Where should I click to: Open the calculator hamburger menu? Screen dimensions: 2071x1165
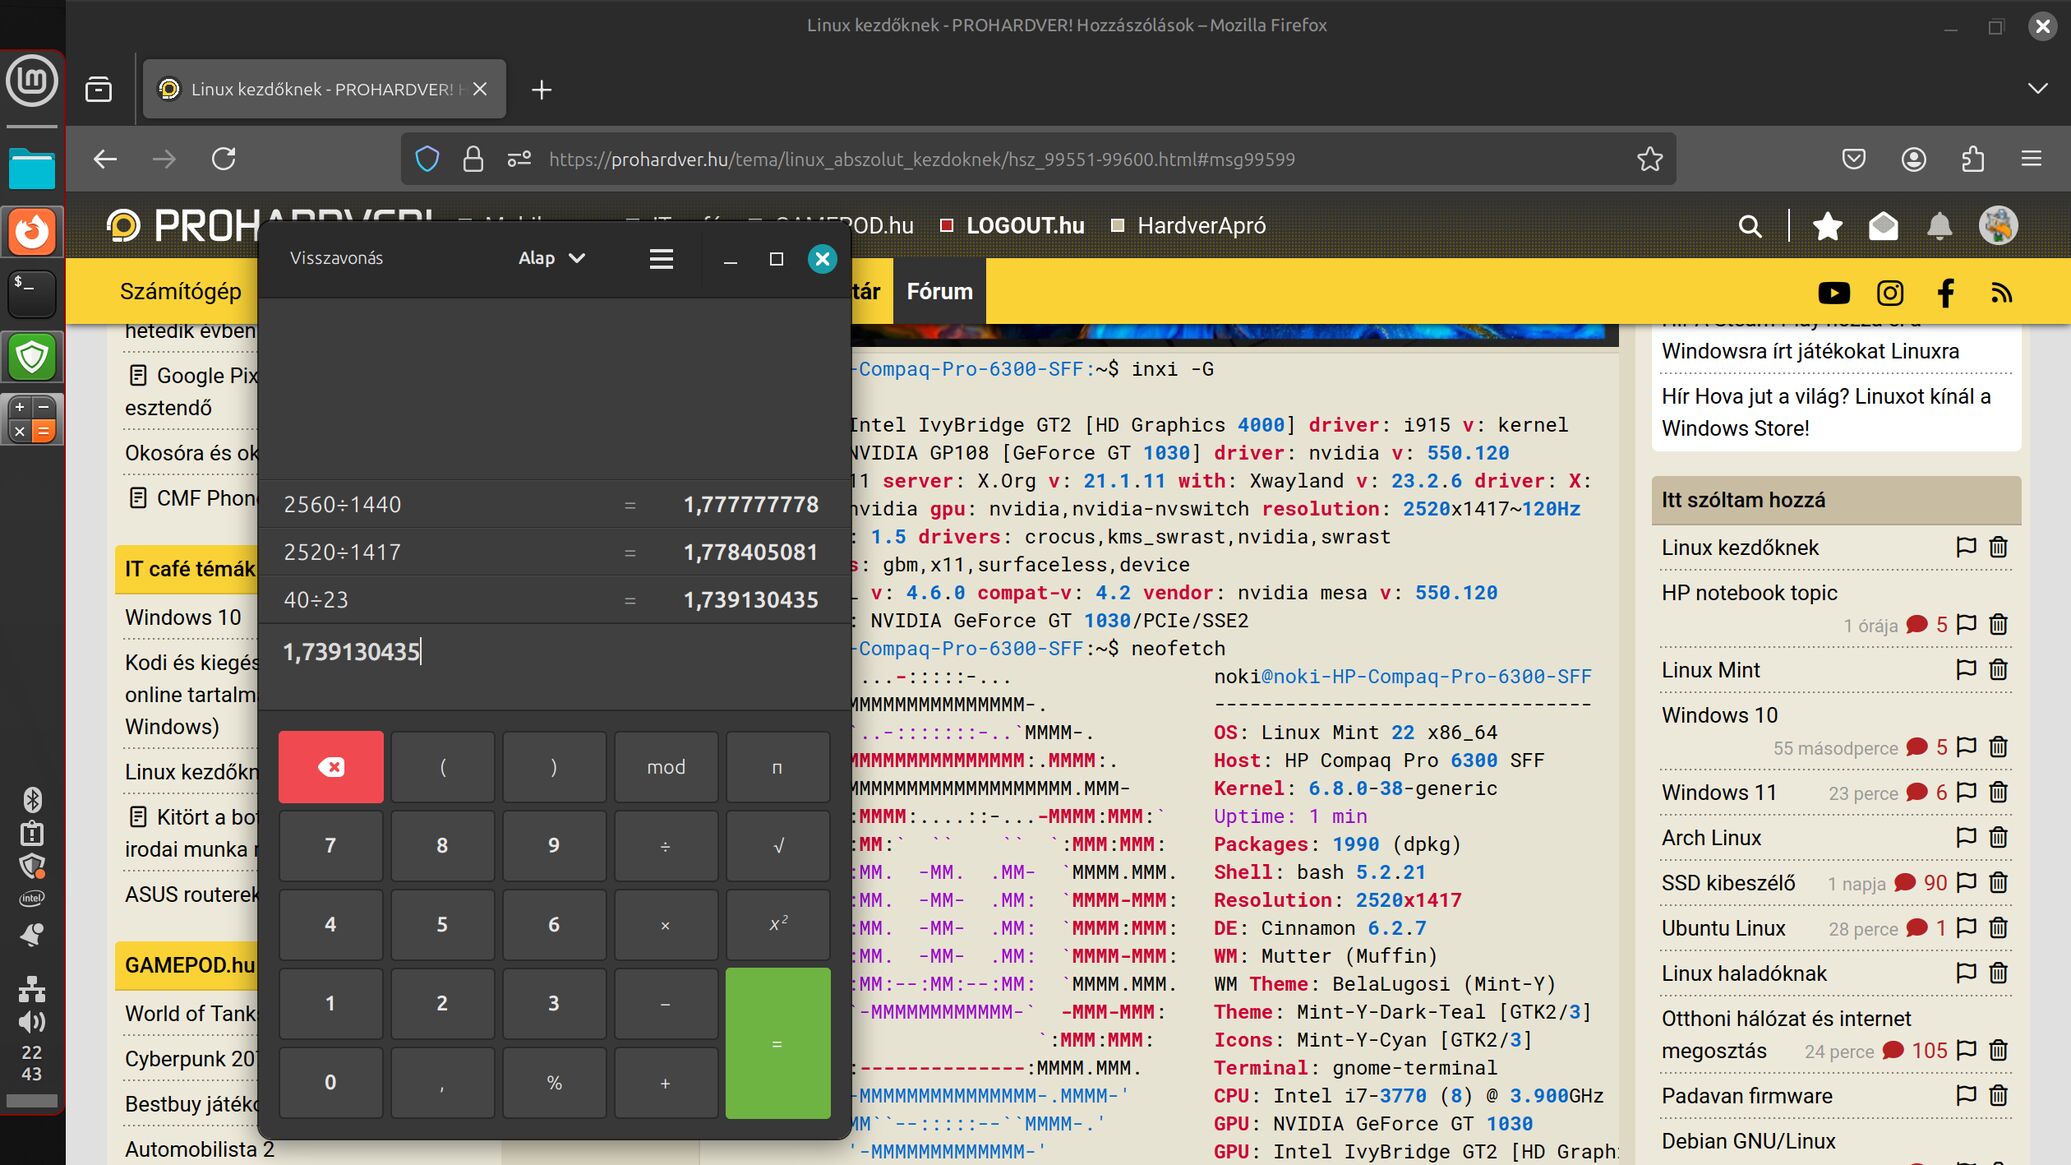661,259
